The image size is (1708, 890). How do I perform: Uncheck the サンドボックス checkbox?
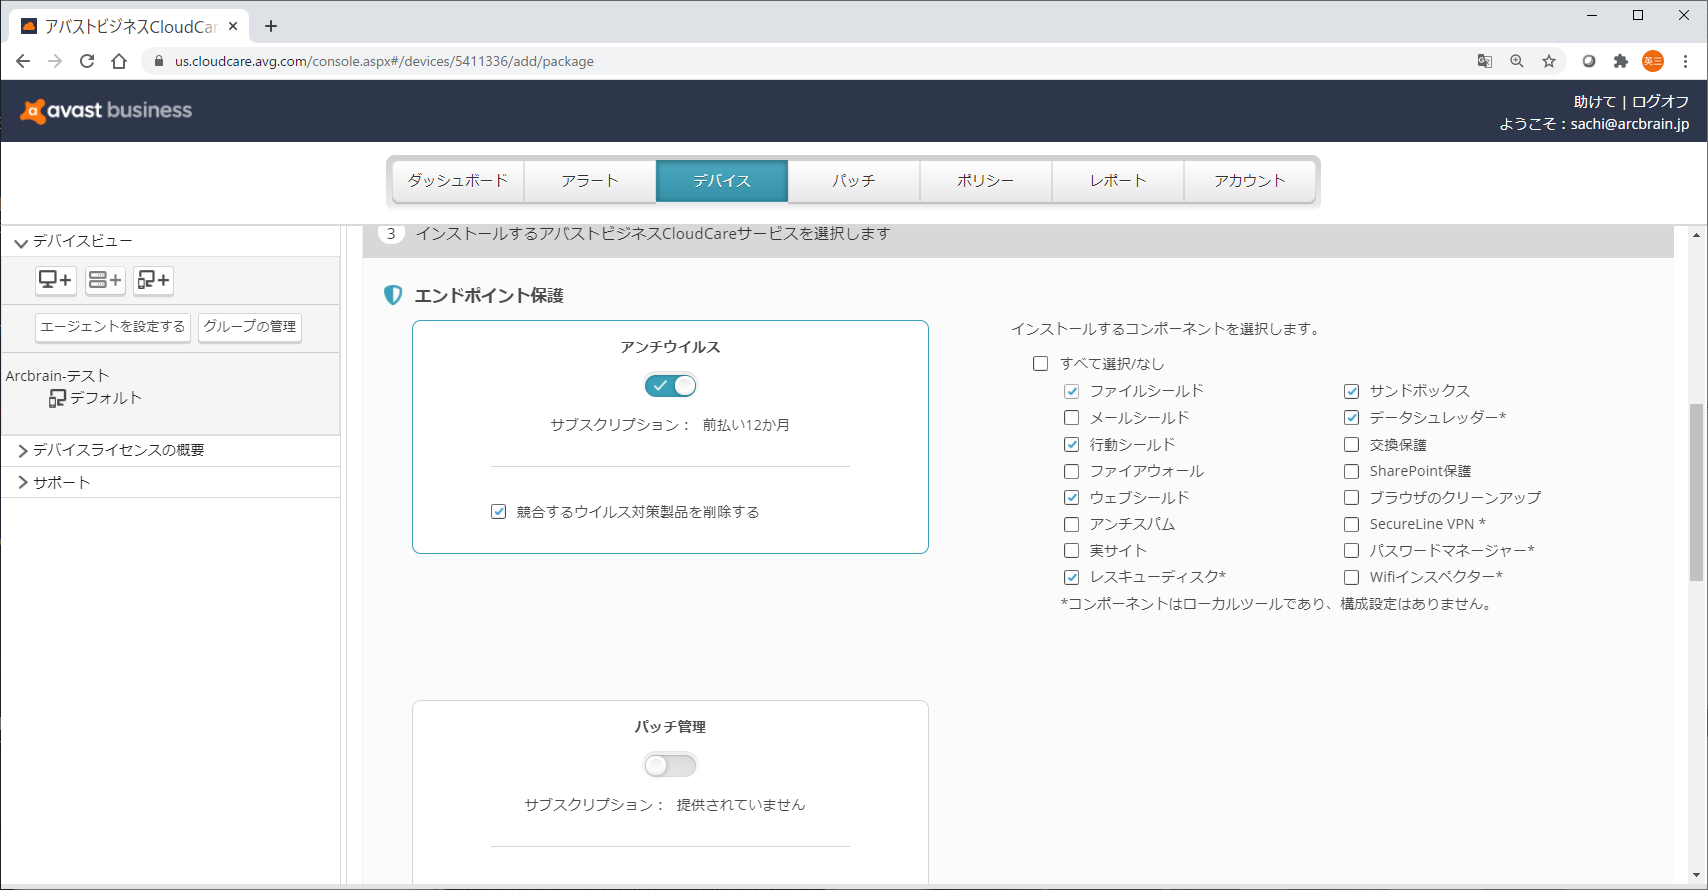pos(1352,391)
